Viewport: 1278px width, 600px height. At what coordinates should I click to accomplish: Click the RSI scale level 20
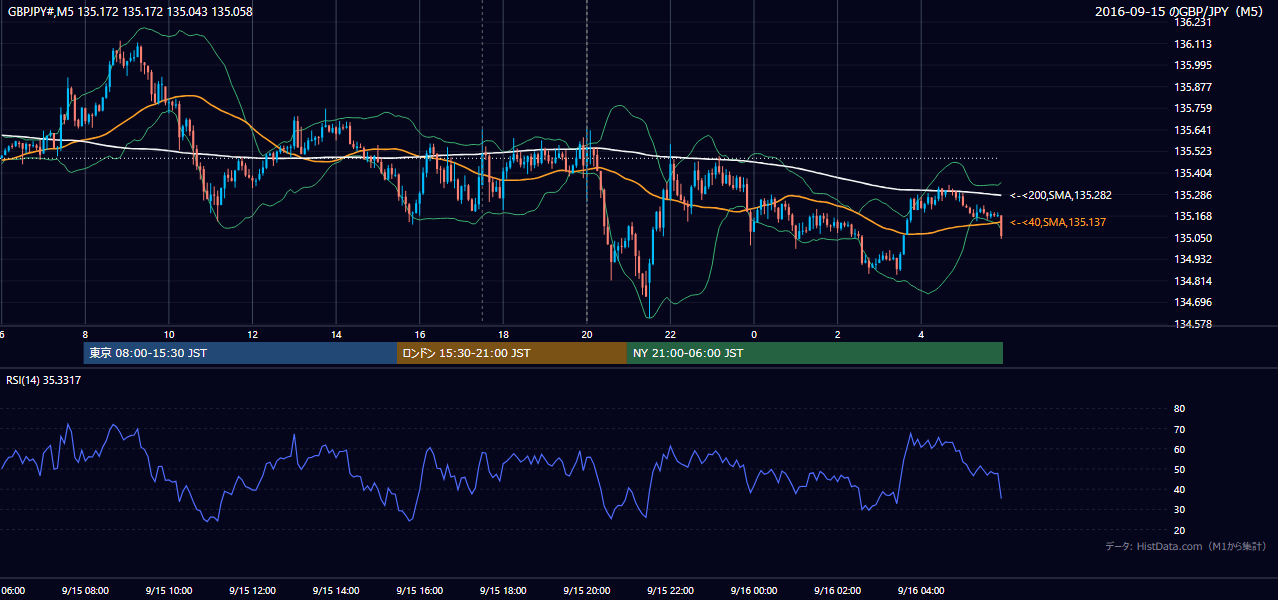(x=1179, y=530)
